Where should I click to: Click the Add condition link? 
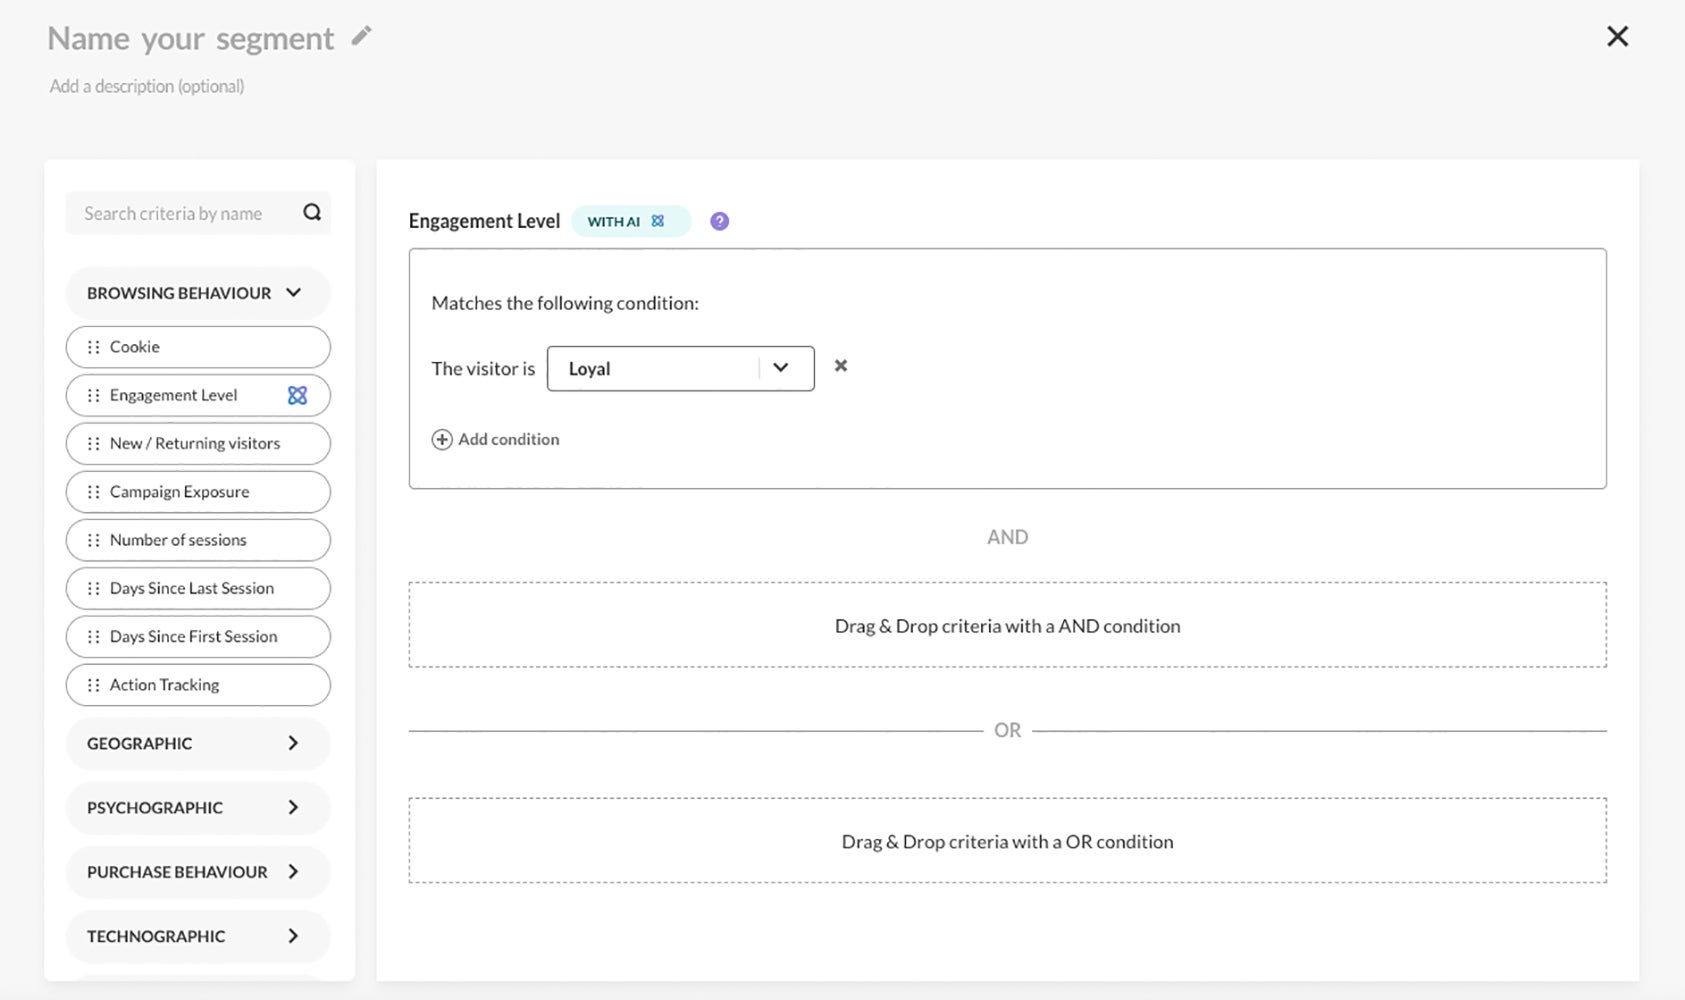(508, 440)
